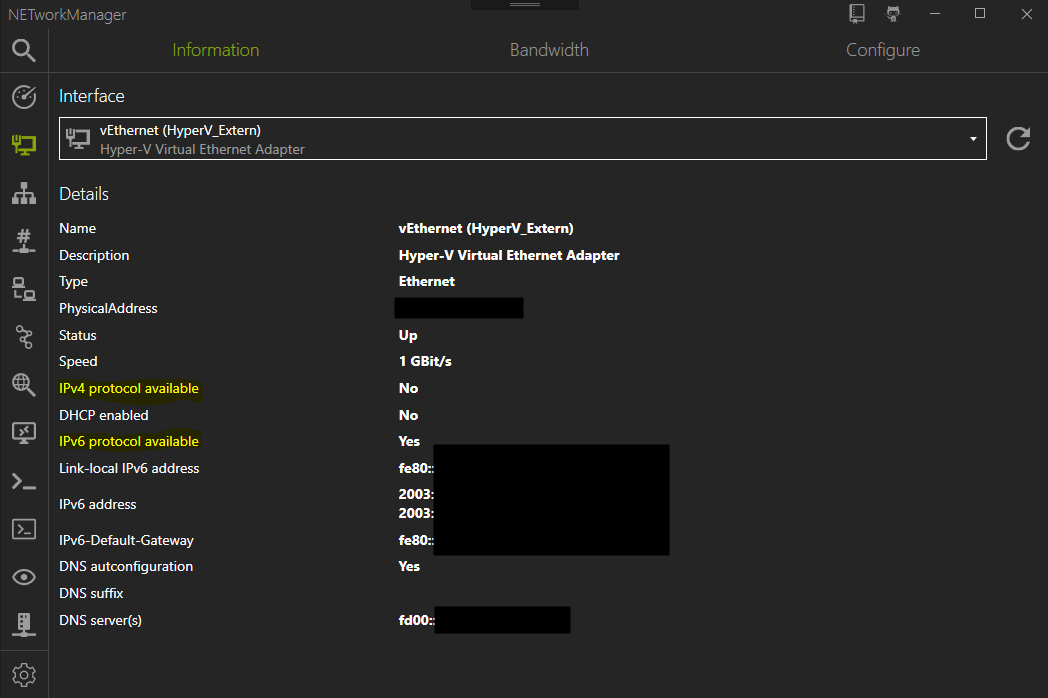The width and height of the screenshot is (1048, 698).
Task: Click the refresh button next to interface dropdown
Action: point(1017,139)
